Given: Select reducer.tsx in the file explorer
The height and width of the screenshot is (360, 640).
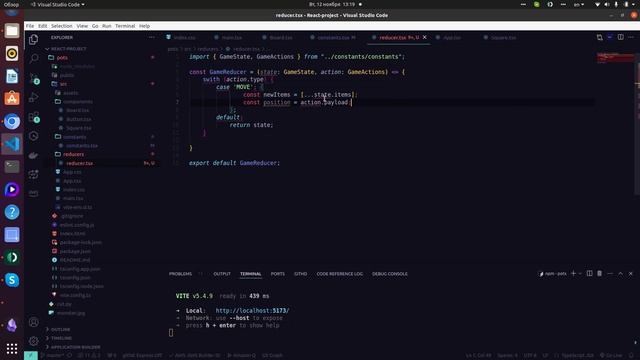Looking at the screenshot, I should point(80,163).
